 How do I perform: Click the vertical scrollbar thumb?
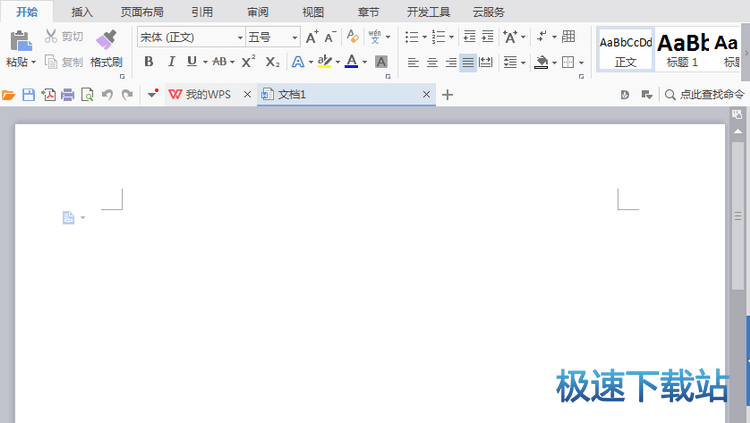pyautogui.click(x=738, y=216)
